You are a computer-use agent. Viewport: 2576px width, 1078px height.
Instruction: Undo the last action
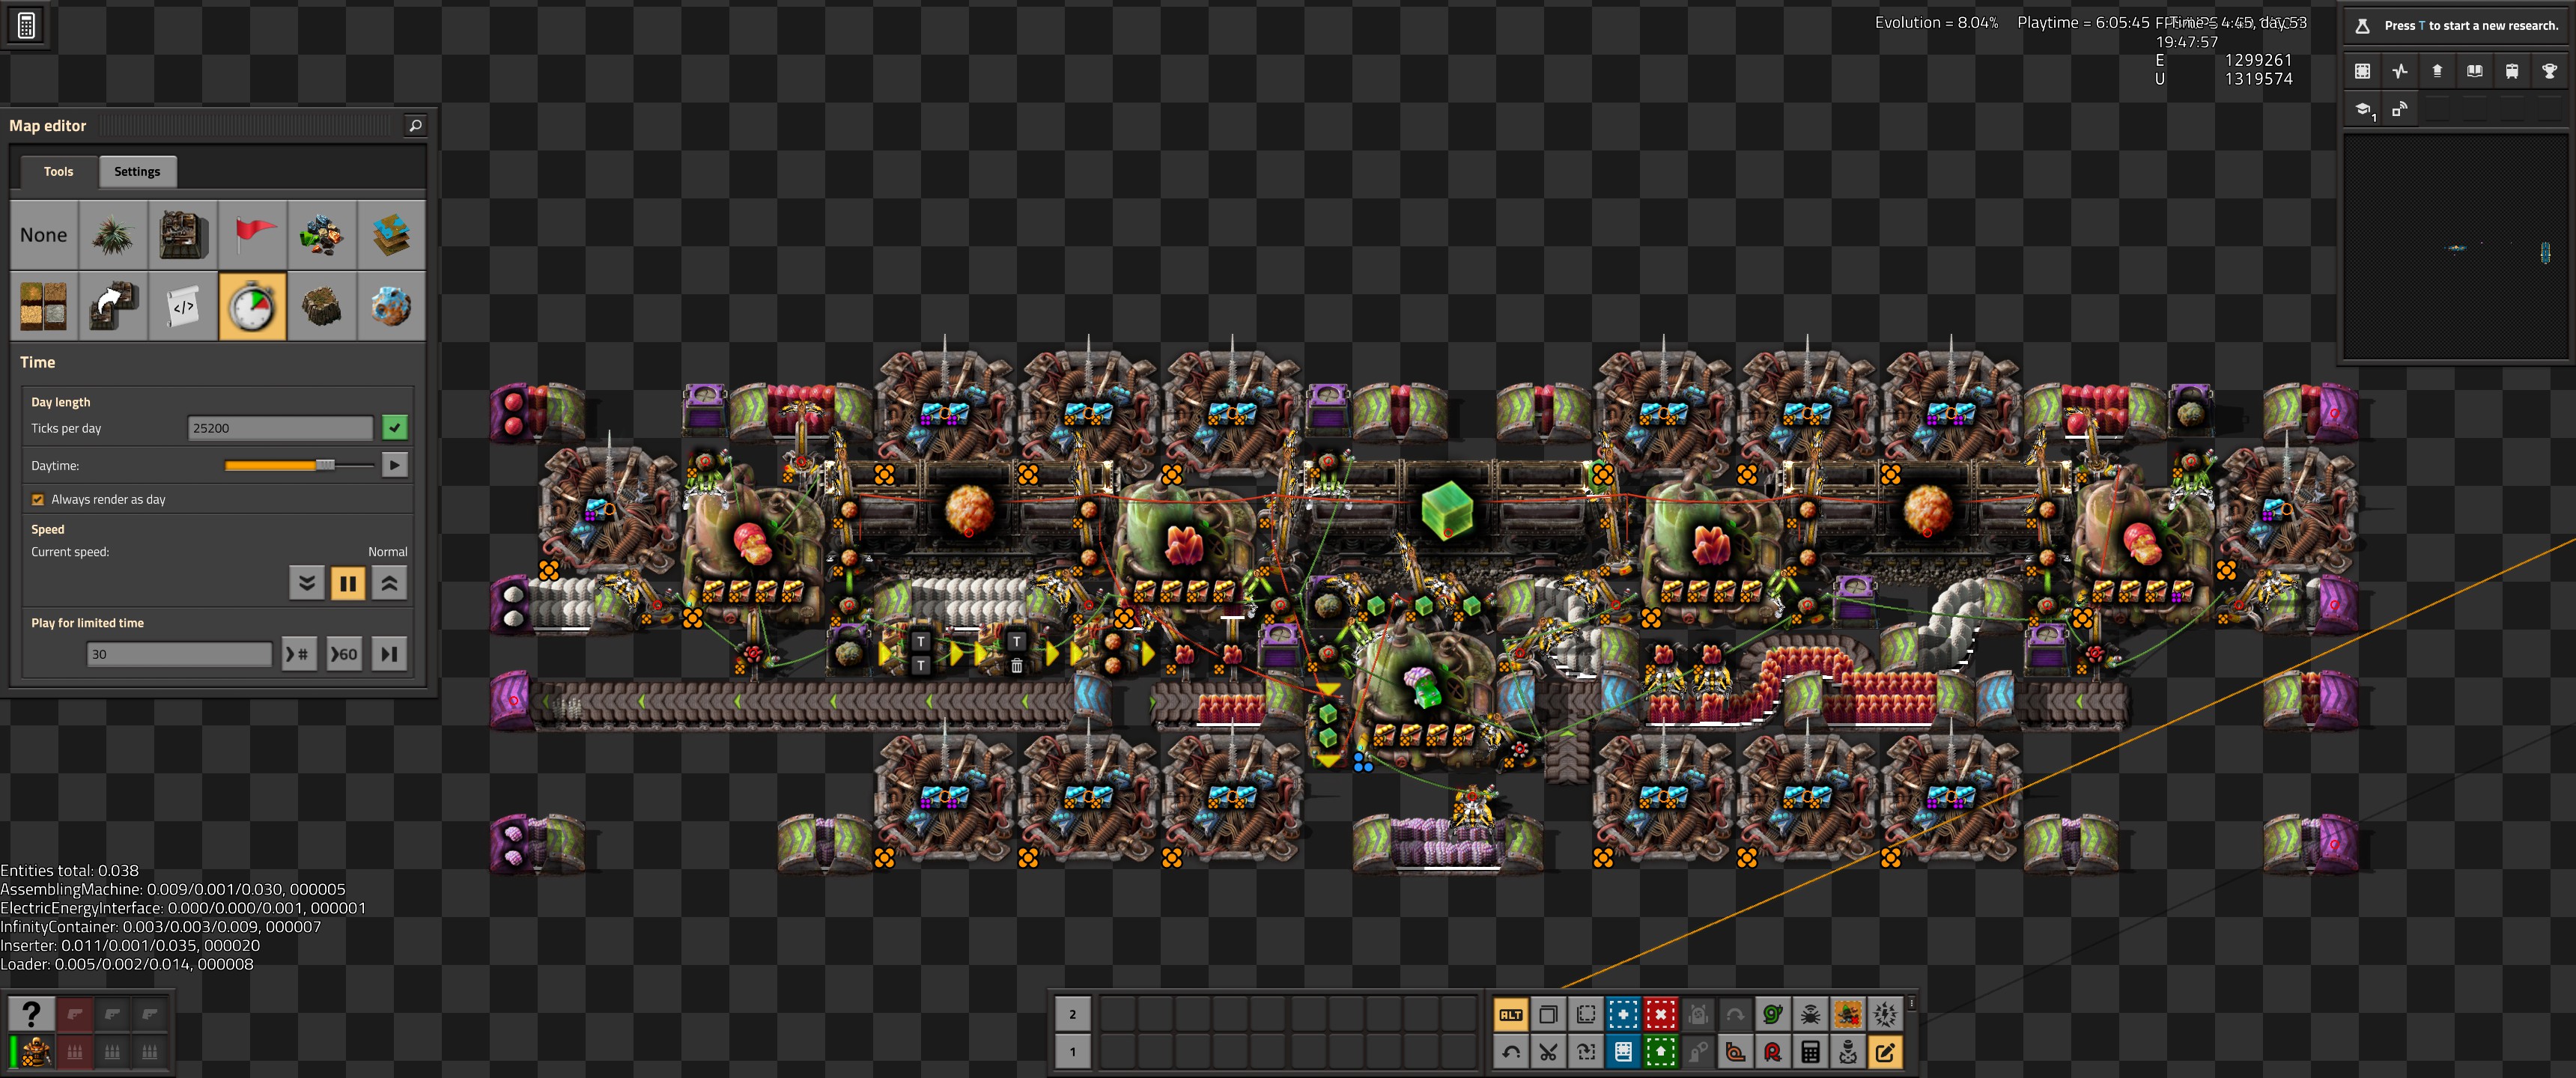1511,1052
